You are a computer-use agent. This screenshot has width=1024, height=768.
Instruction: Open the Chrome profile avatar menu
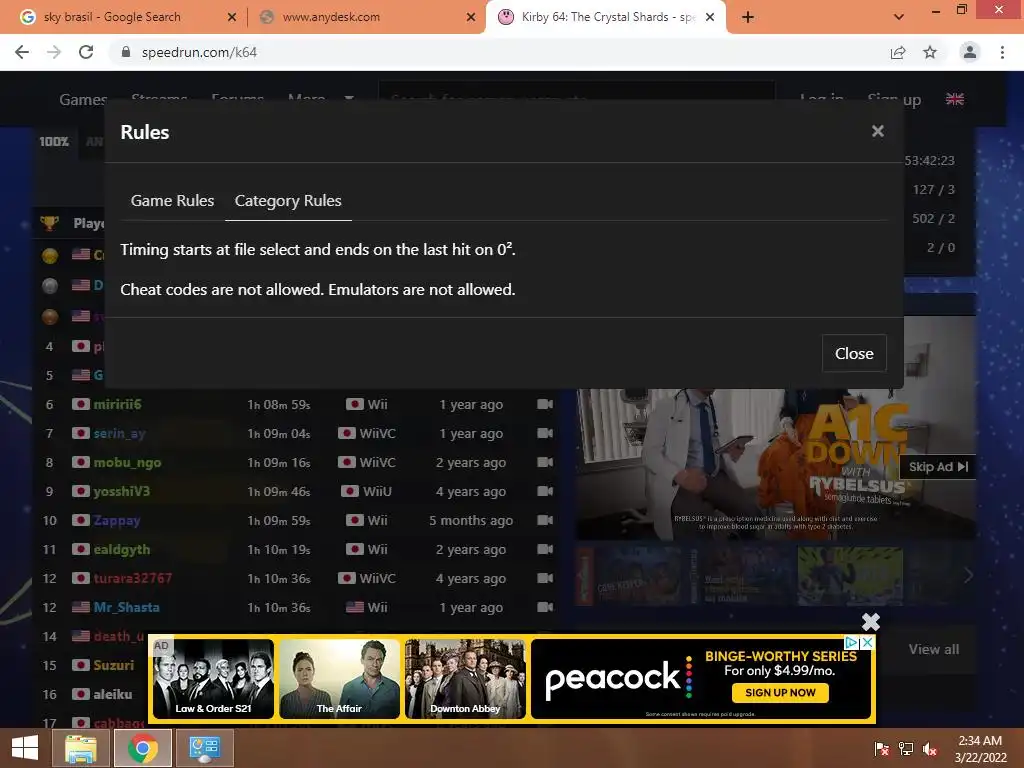point(970,52)
